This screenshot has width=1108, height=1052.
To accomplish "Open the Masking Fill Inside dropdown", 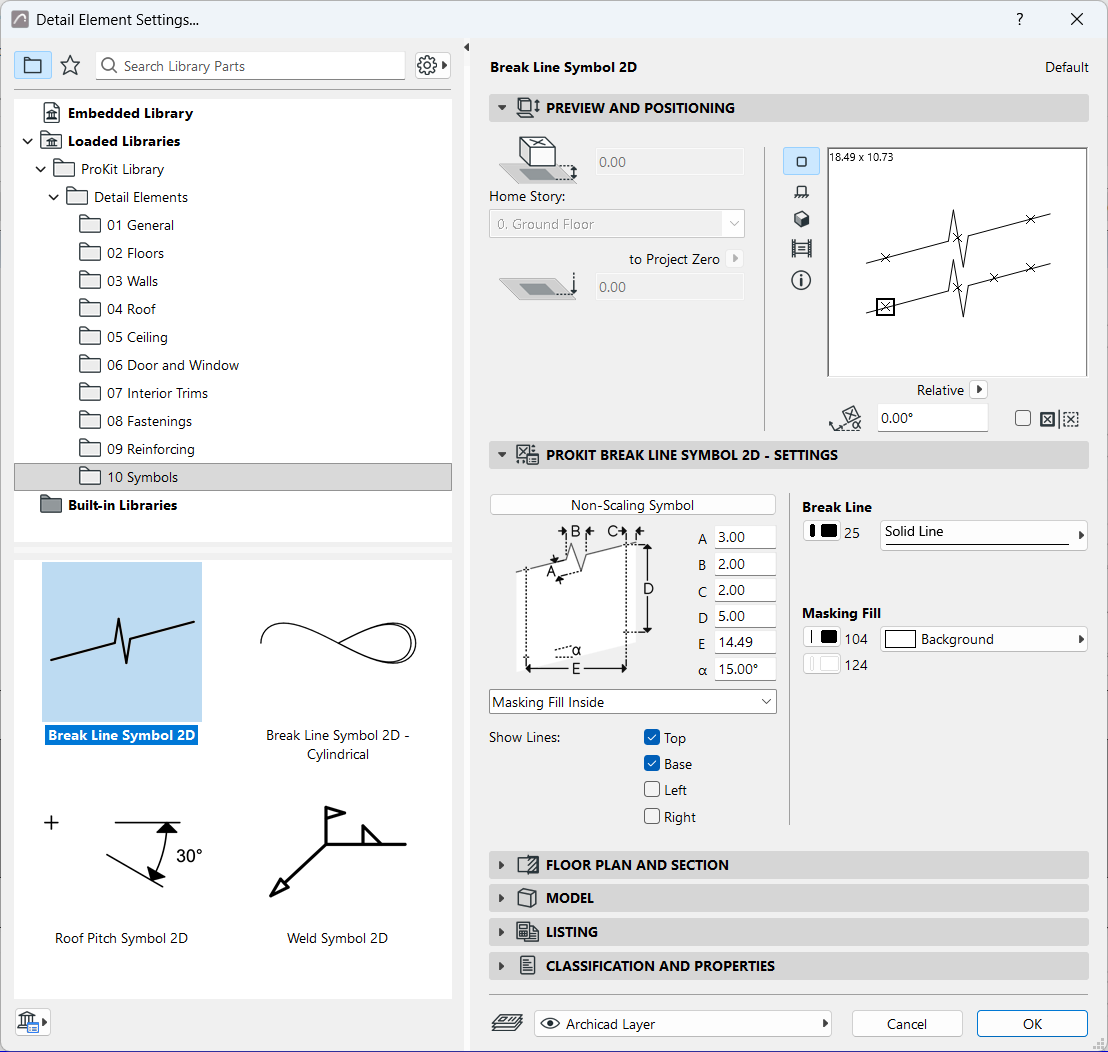I will click(x=632, y=702).
